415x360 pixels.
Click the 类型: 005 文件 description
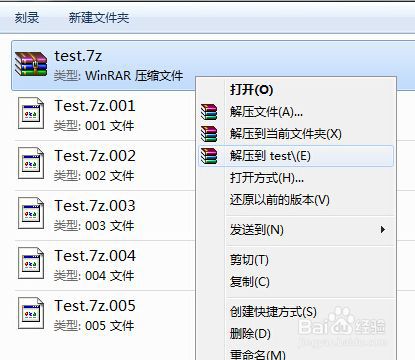click(x=94, y=326)
